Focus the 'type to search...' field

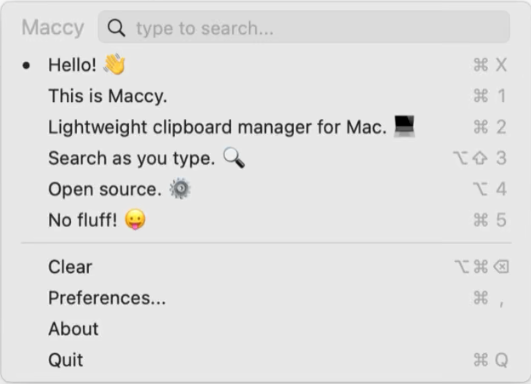pos(304,27)
